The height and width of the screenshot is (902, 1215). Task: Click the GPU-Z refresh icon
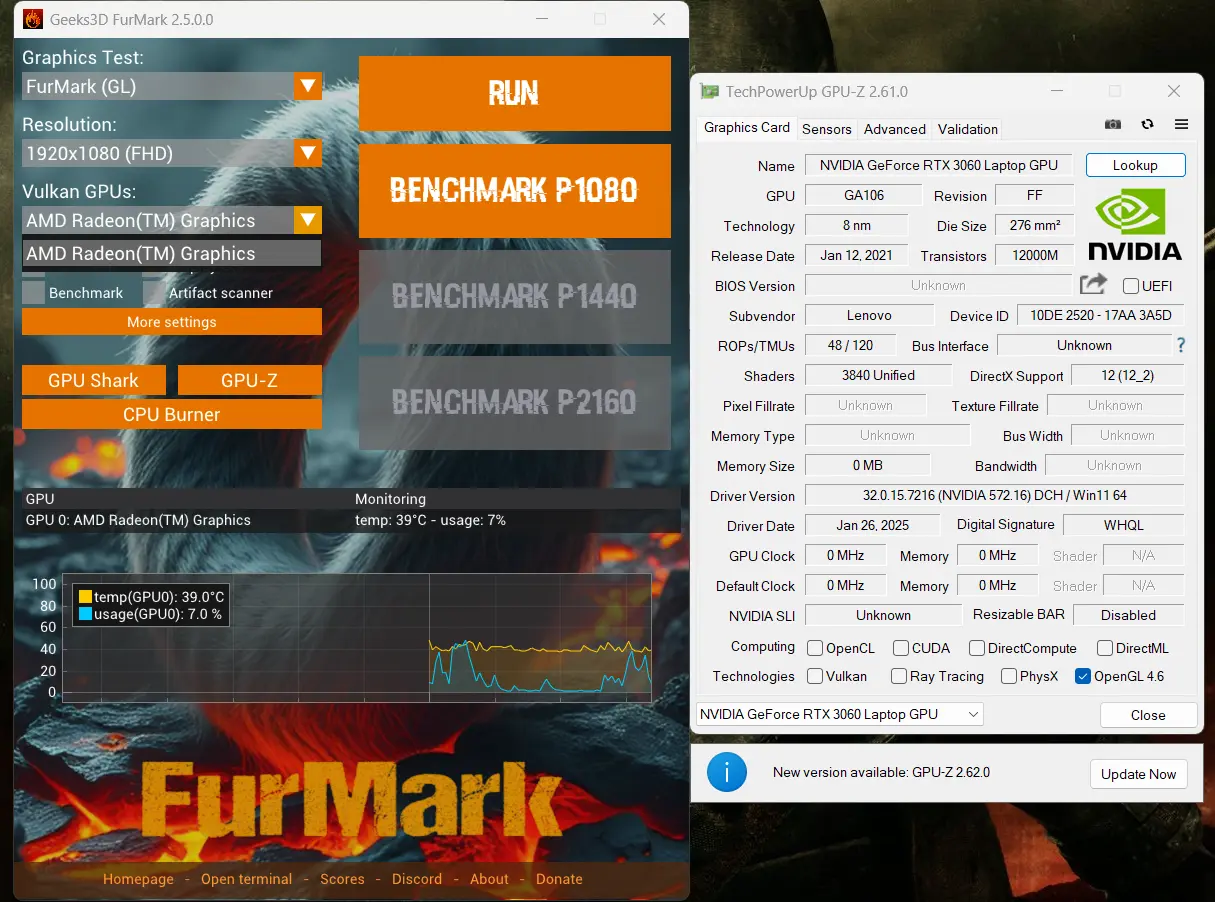[1147, 124]
